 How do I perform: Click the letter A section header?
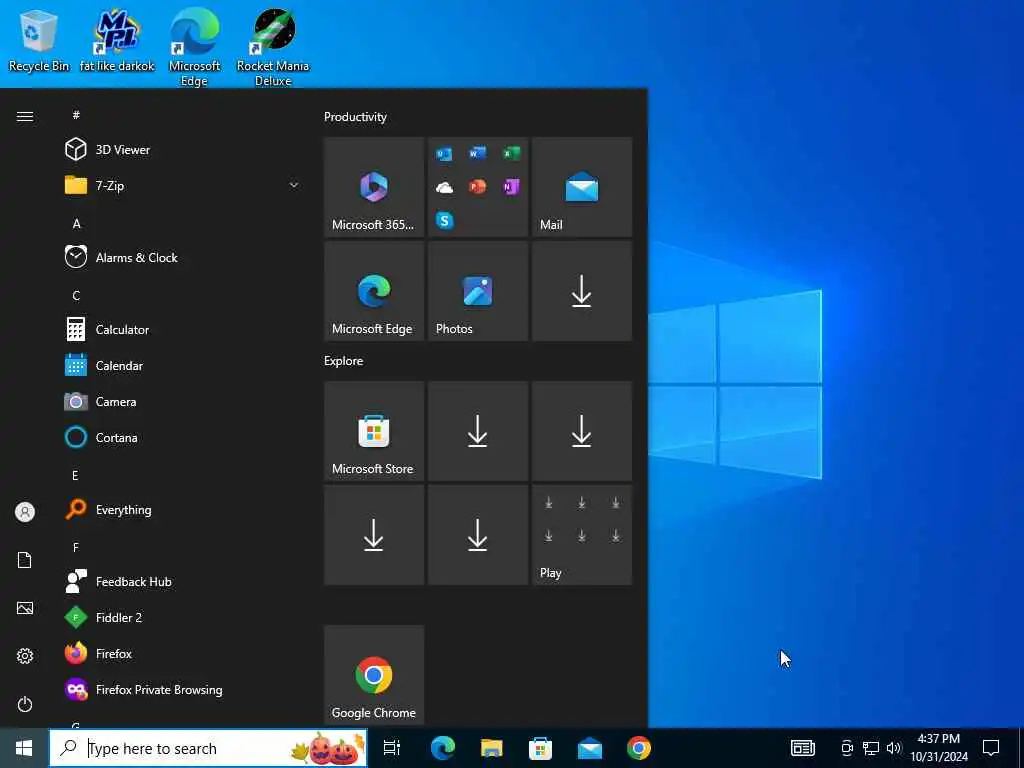76,223
